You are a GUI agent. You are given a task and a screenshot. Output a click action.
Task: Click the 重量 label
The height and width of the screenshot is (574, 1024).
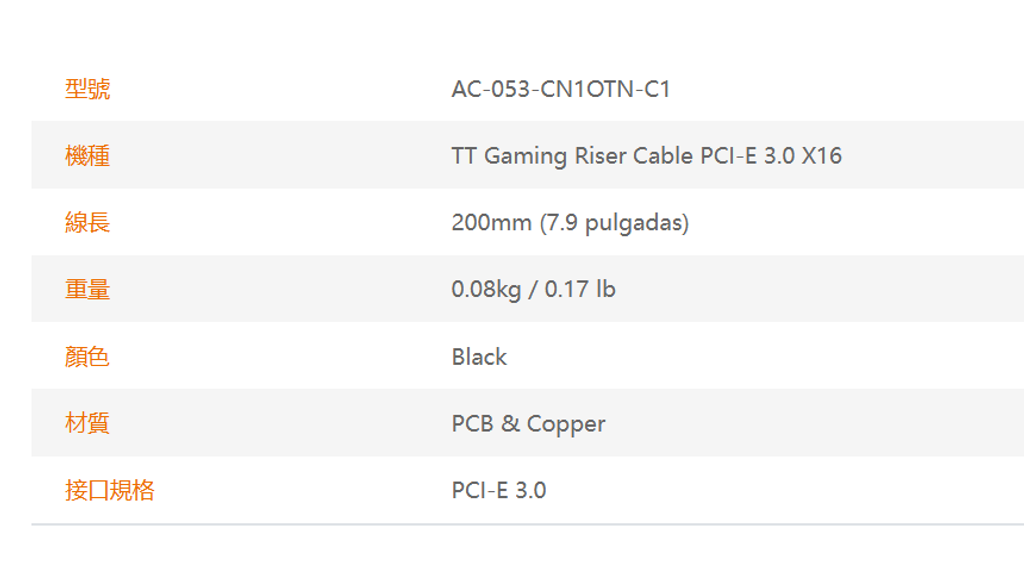88,289
